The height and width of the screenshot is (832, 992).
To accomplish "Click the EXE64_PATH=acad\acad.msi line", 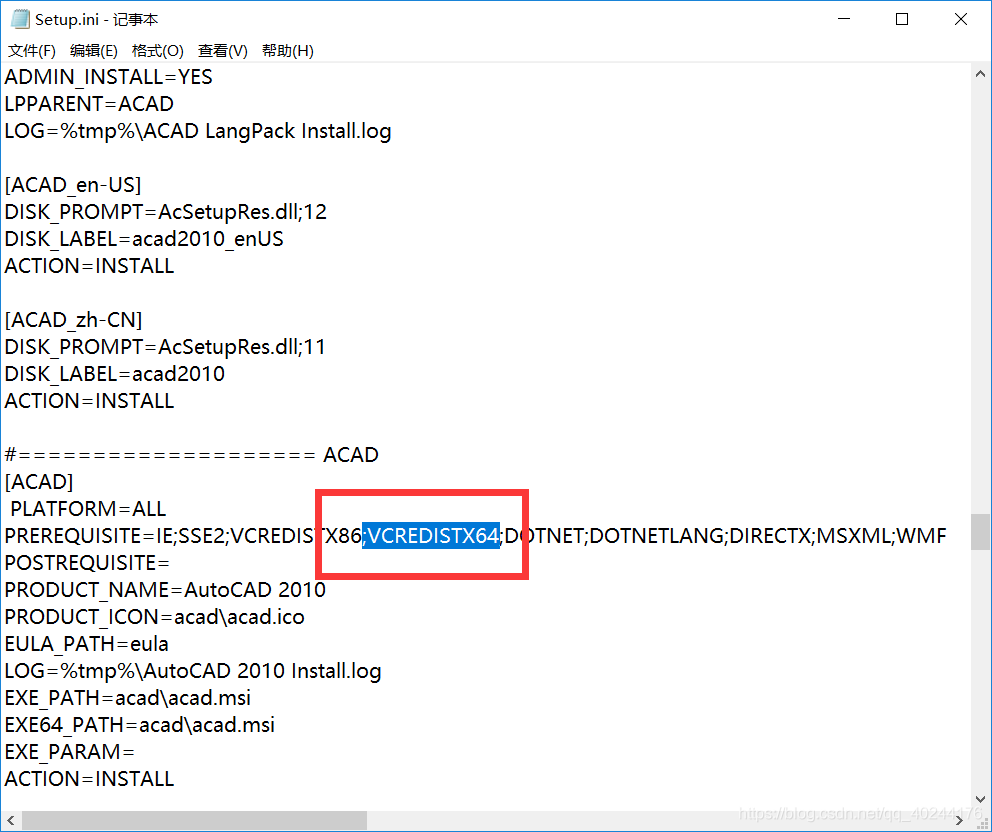I will pyautogui.click(x=140, y=725).
